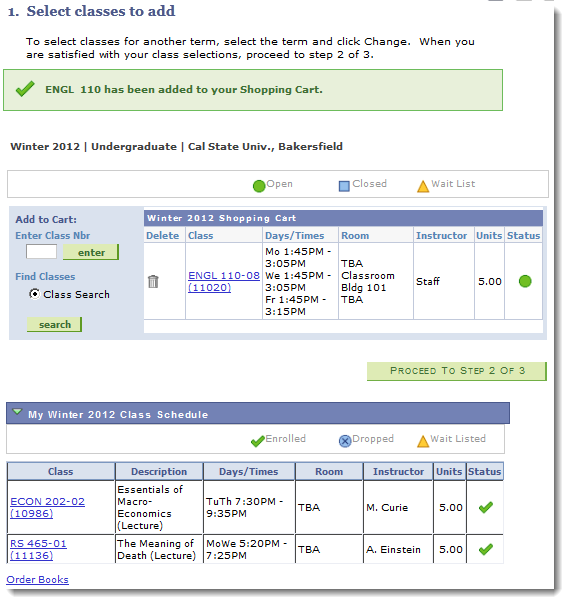The image size is (562, 597).
Task: Open ECON 202-02 (10986) class link
Action: click(48, 507)
